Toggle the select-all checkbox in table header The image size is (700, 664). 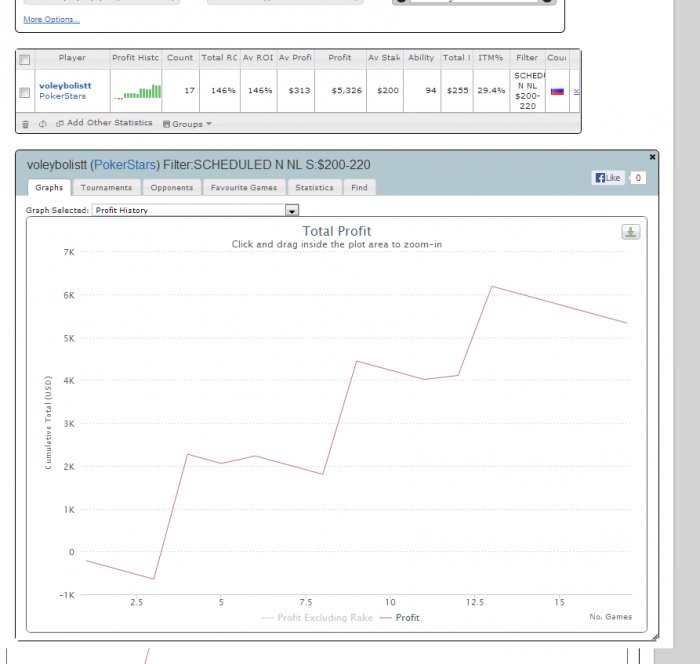click(x=25, y=59)
